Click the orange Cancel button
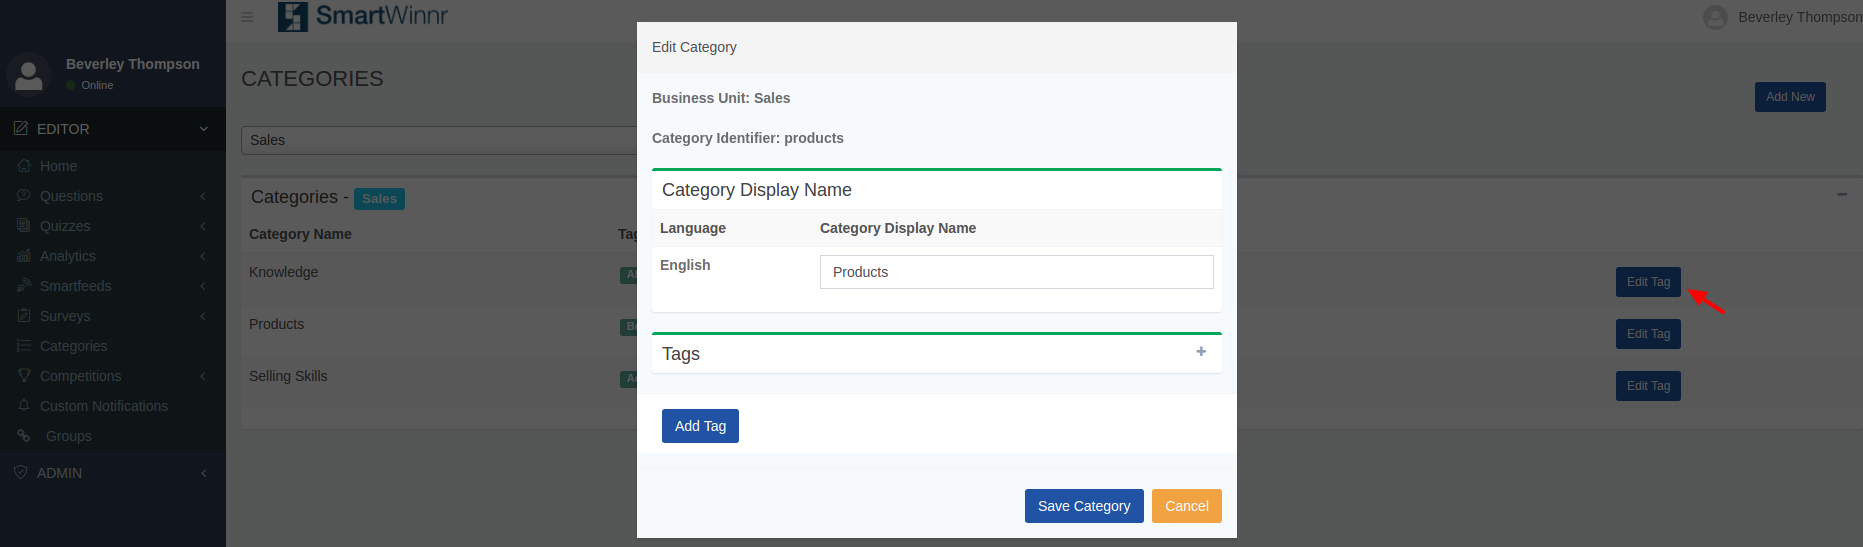The width and height of the screenshot is (1863, 547). (1186, 506)
